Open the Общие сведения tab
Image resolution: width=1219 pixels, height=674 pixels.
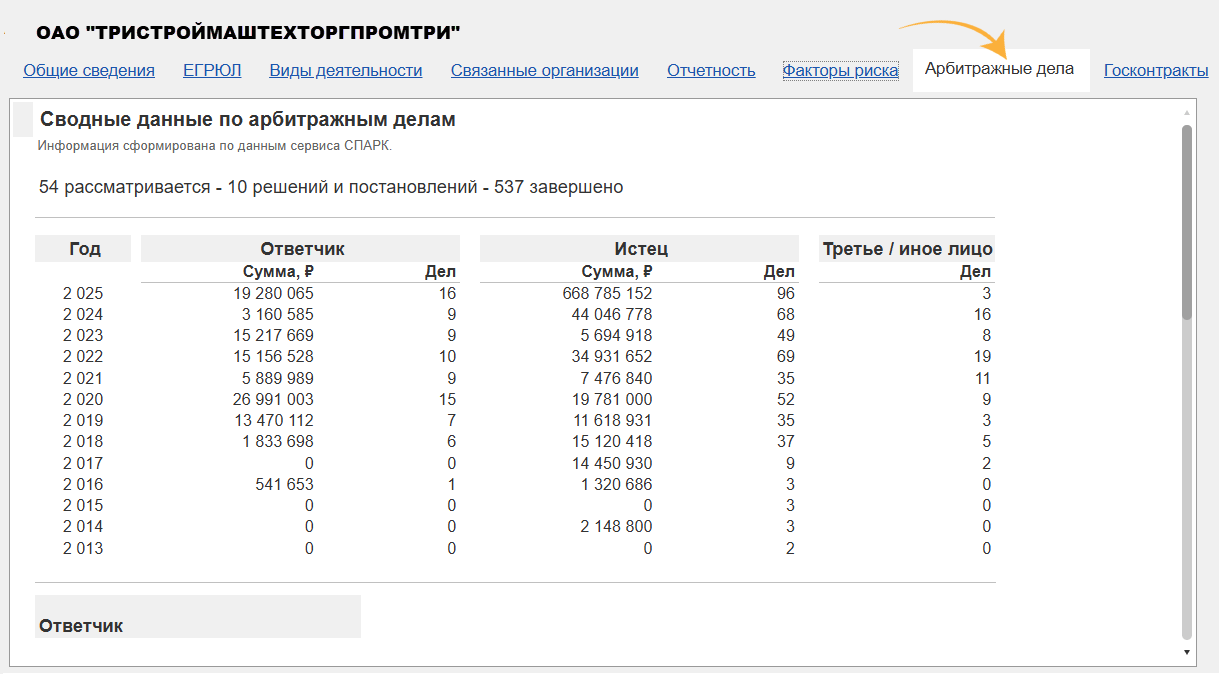89,70
